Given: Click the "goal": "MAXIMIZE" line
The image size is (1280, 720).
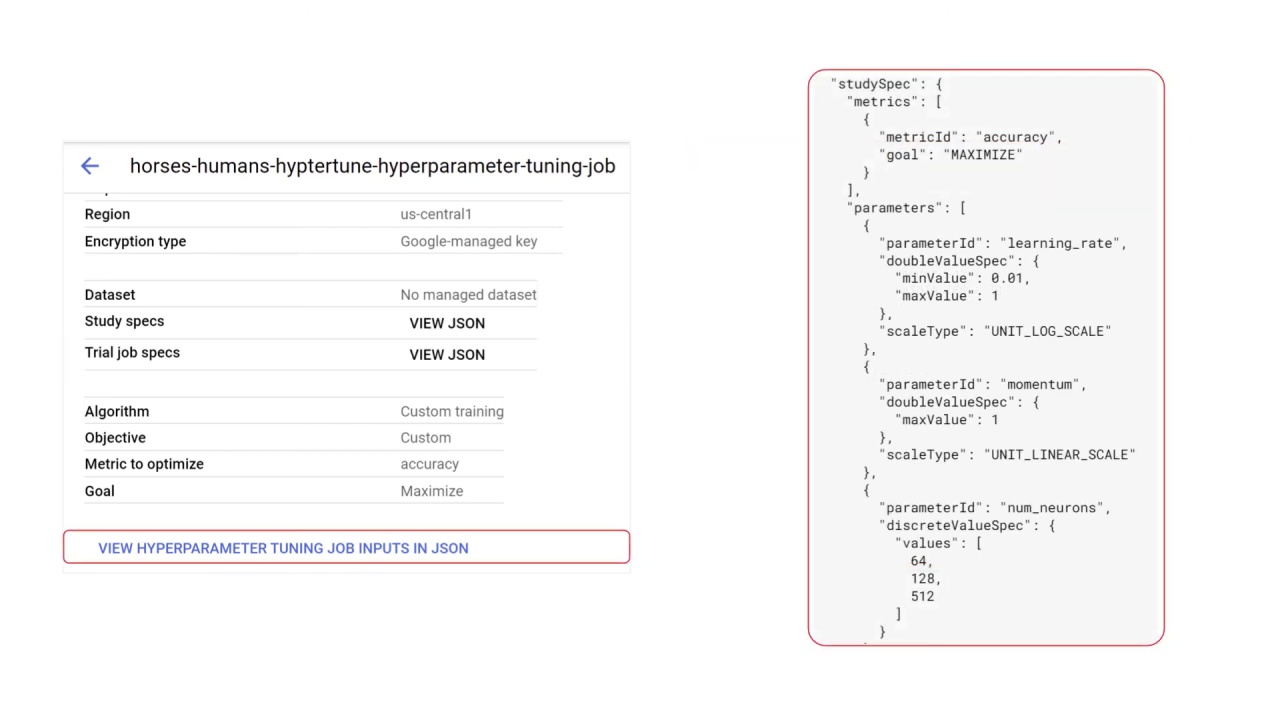Looking at the screenshot, I should coord(951,155).
